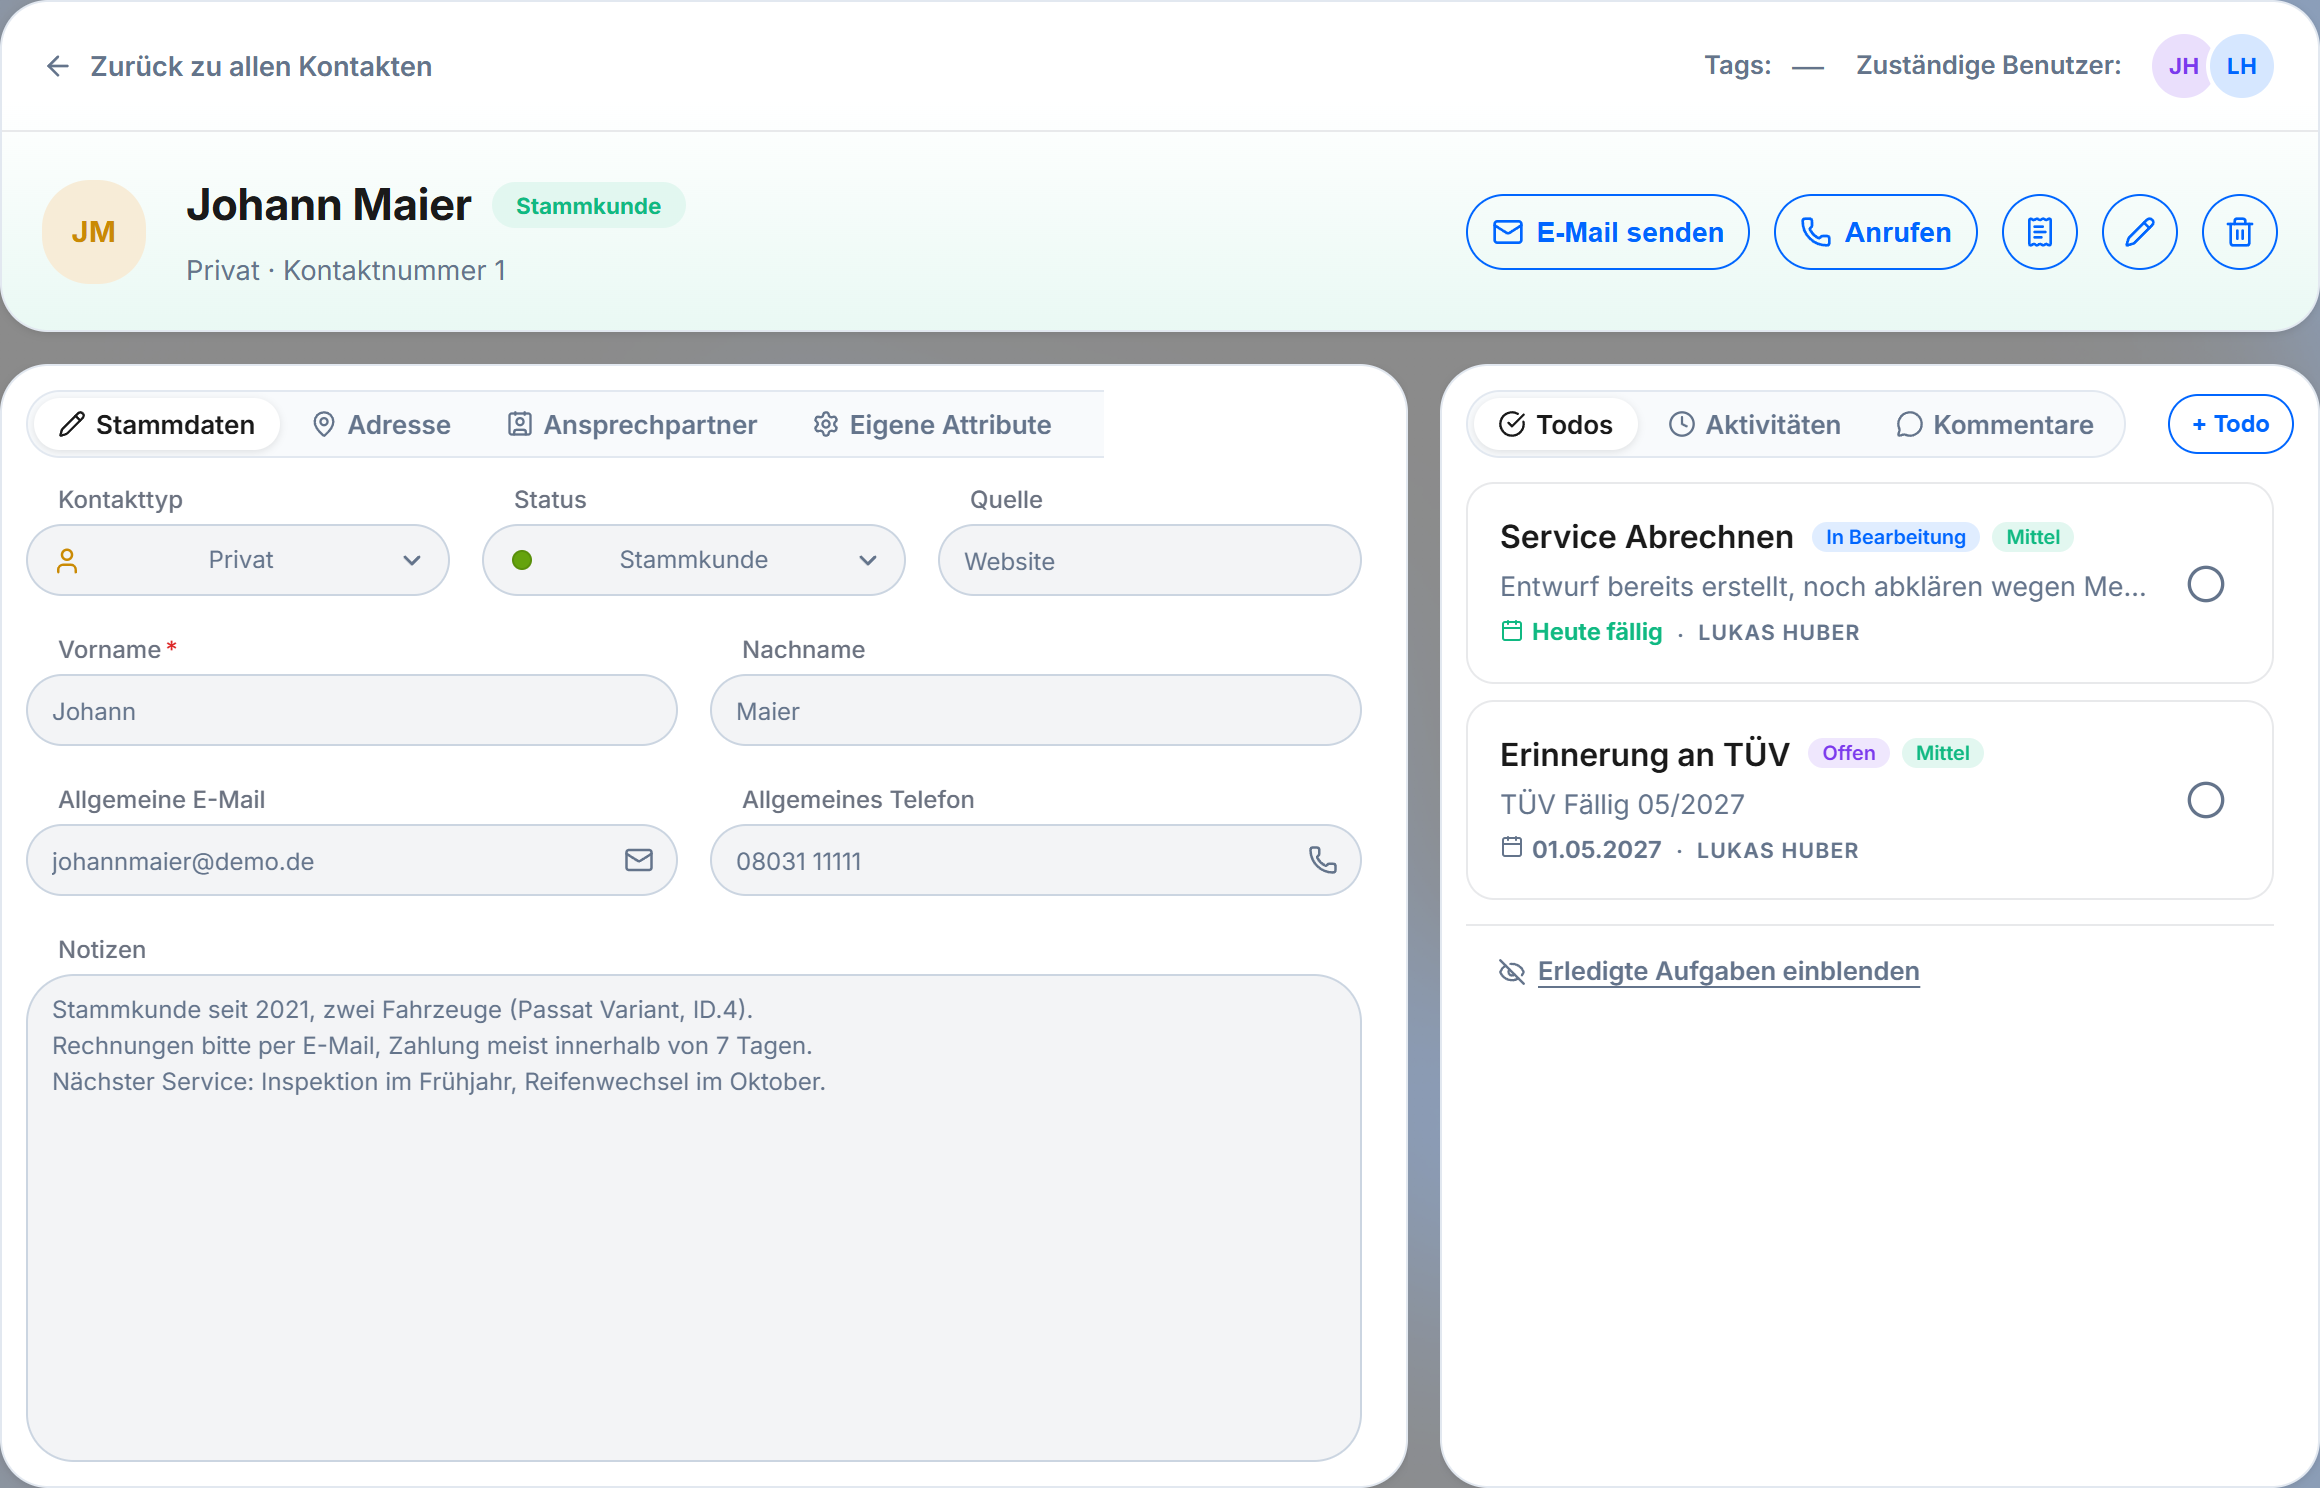This screenshot has height=1488, width=2320.
Task: Open the Status dropdown showing Stammkunde
Action: click(694, 560)
